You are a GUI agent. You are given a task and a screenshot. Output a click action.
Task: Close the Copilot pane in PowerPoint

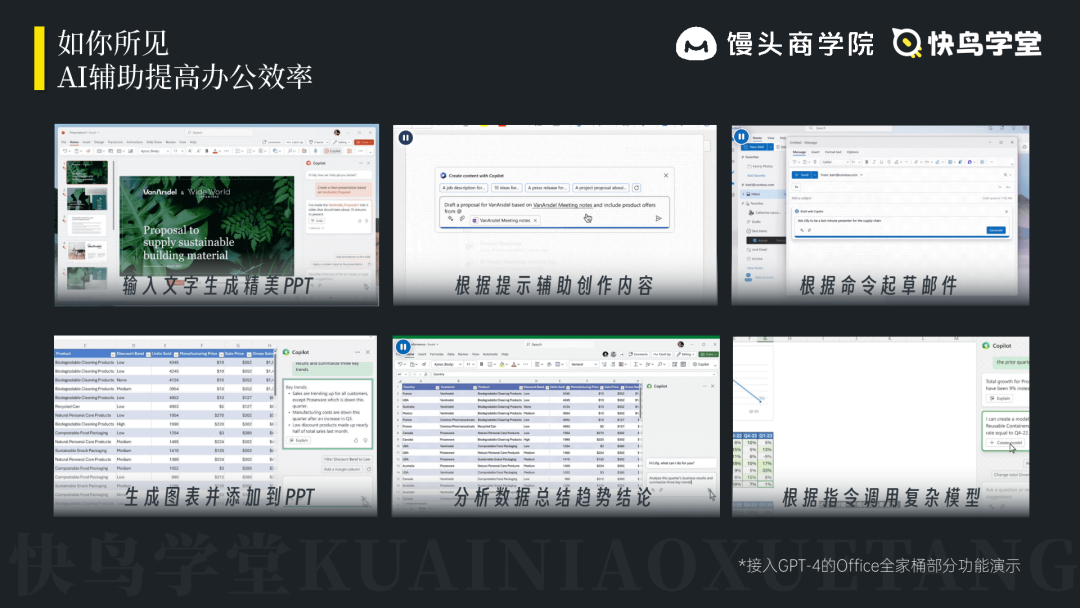click(368, 163)
